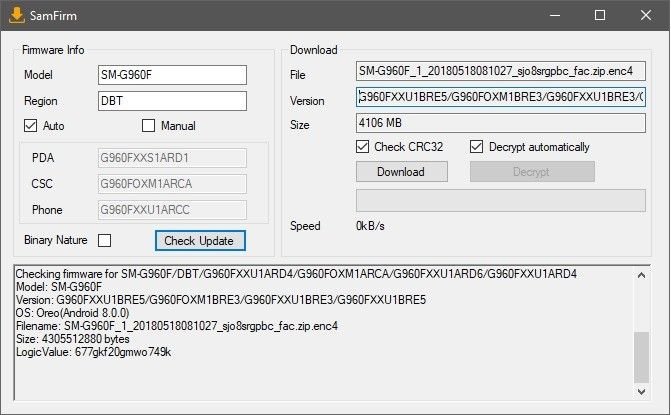Click the SamFirm app icon in title bar
Viewport: 671px width, 415px height.
tap(17, 15)
